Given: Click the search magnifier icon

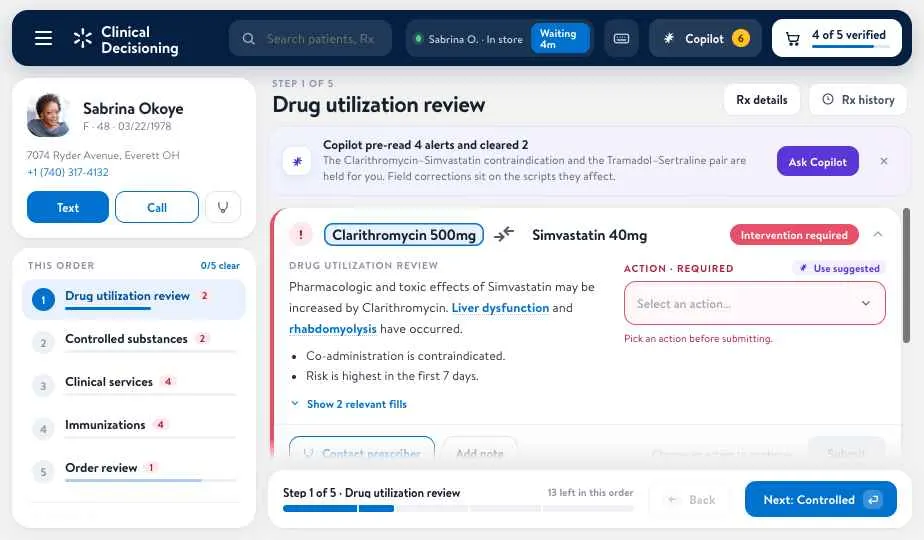Looking at the screenshot, I should pos(249,39).
